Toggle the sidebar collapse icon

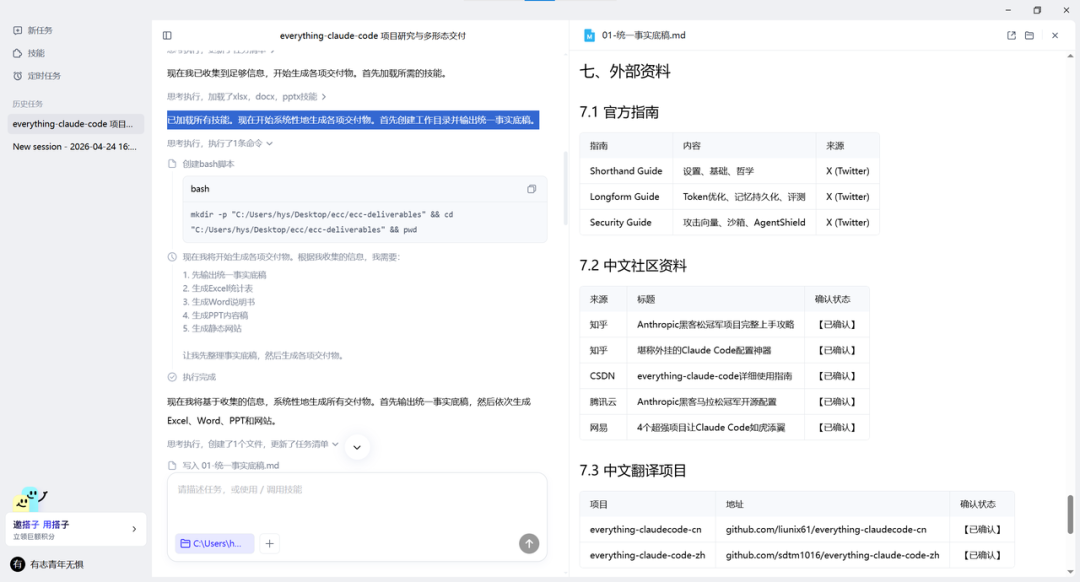(x=167, y=35)
